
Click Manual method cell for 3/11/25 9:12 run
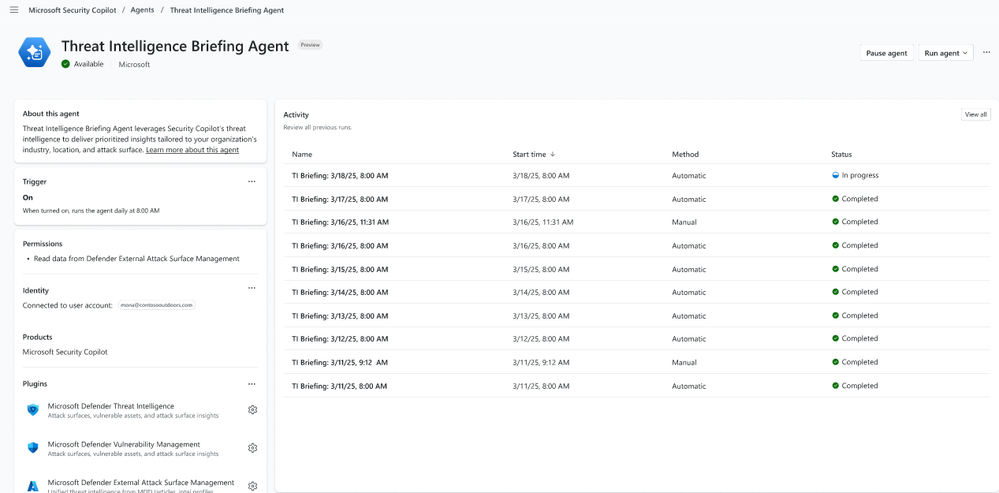[684, 362]
